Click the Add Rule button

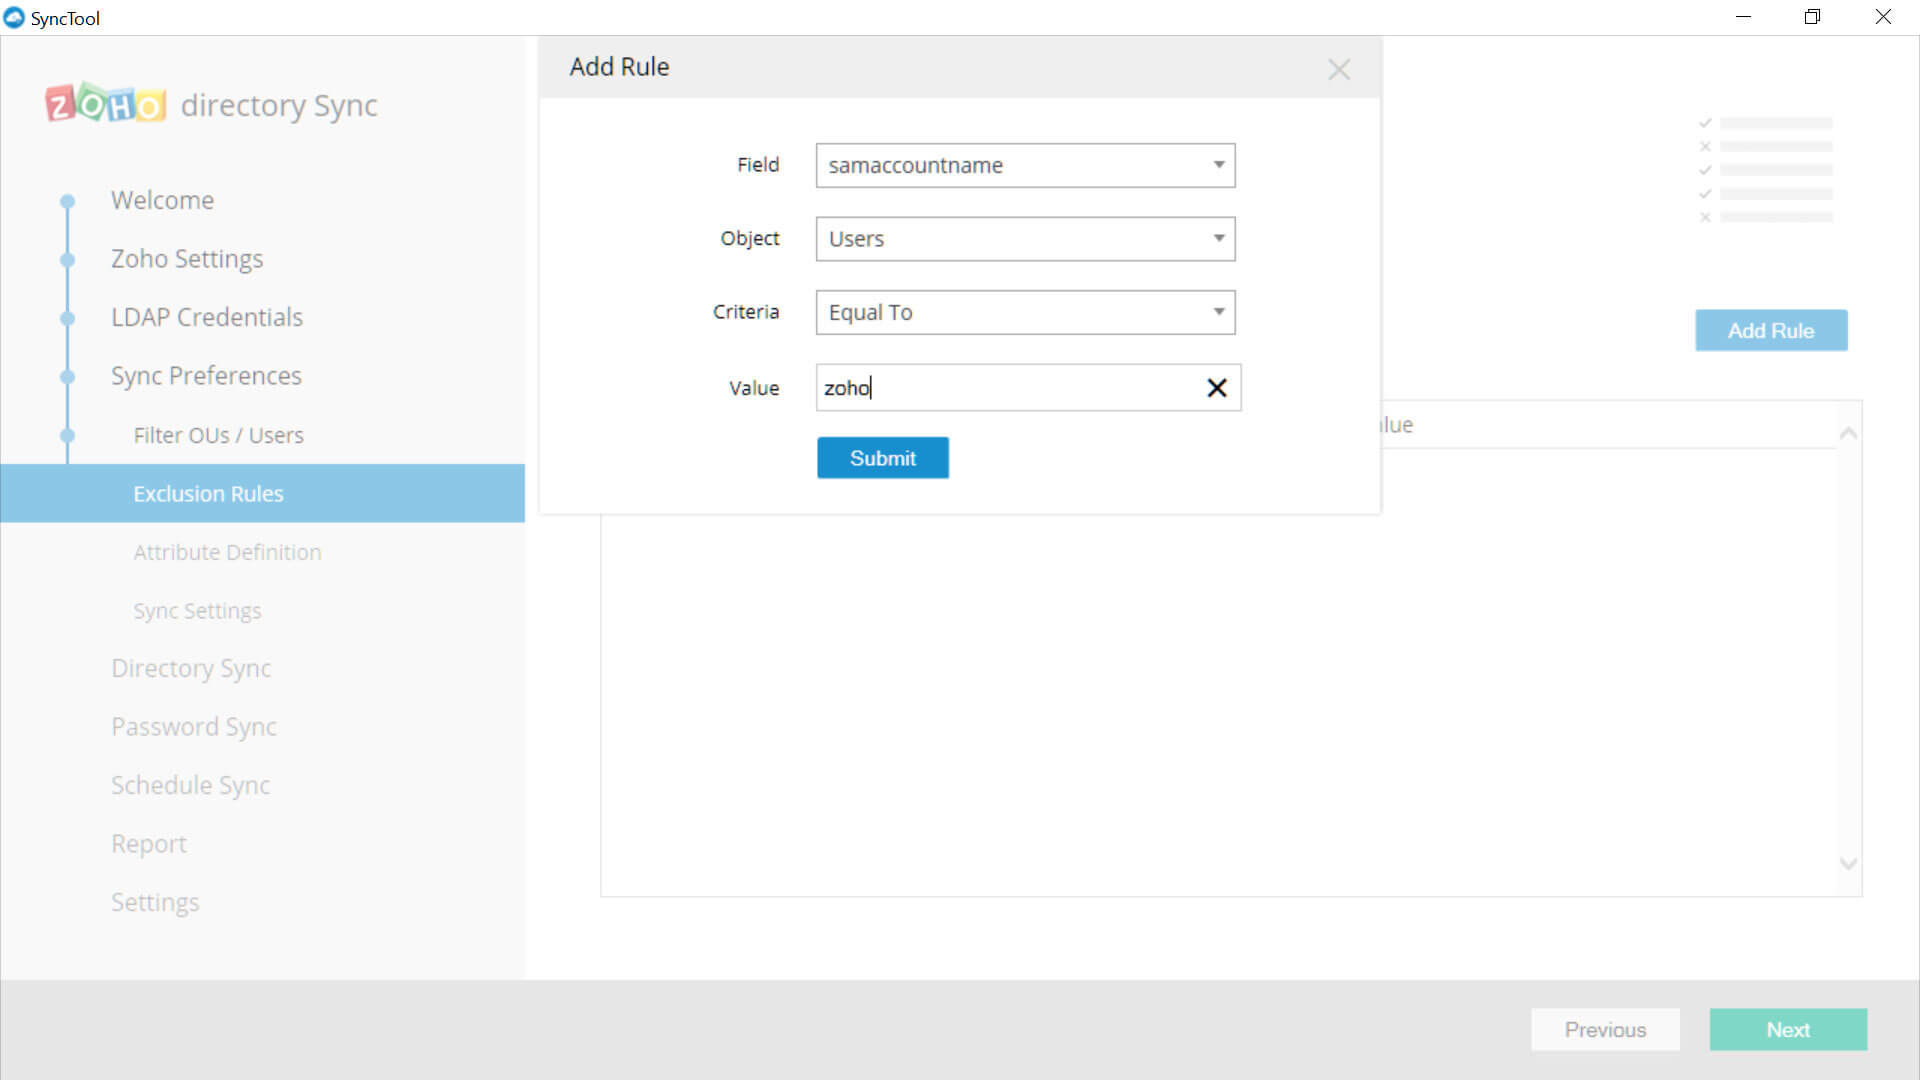(x=1770, y=330)
